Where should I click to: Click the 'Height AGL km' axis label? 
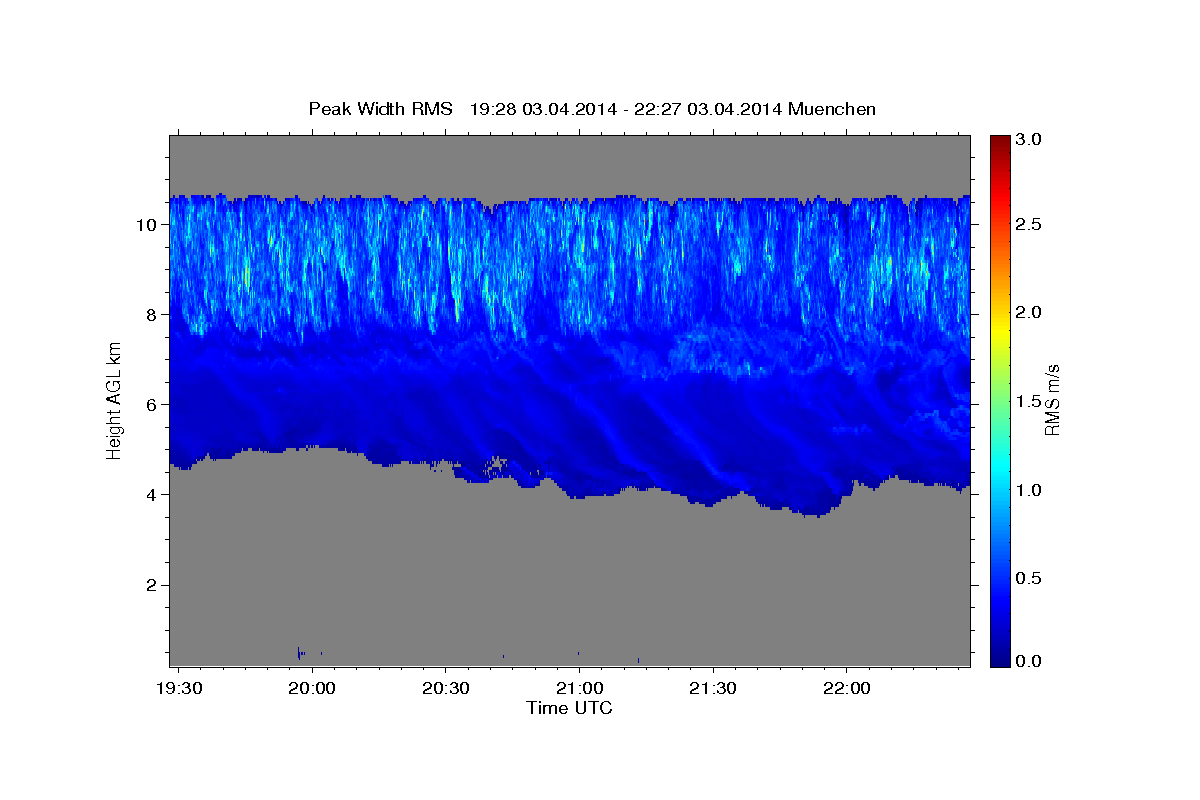(x=114, y=399)
